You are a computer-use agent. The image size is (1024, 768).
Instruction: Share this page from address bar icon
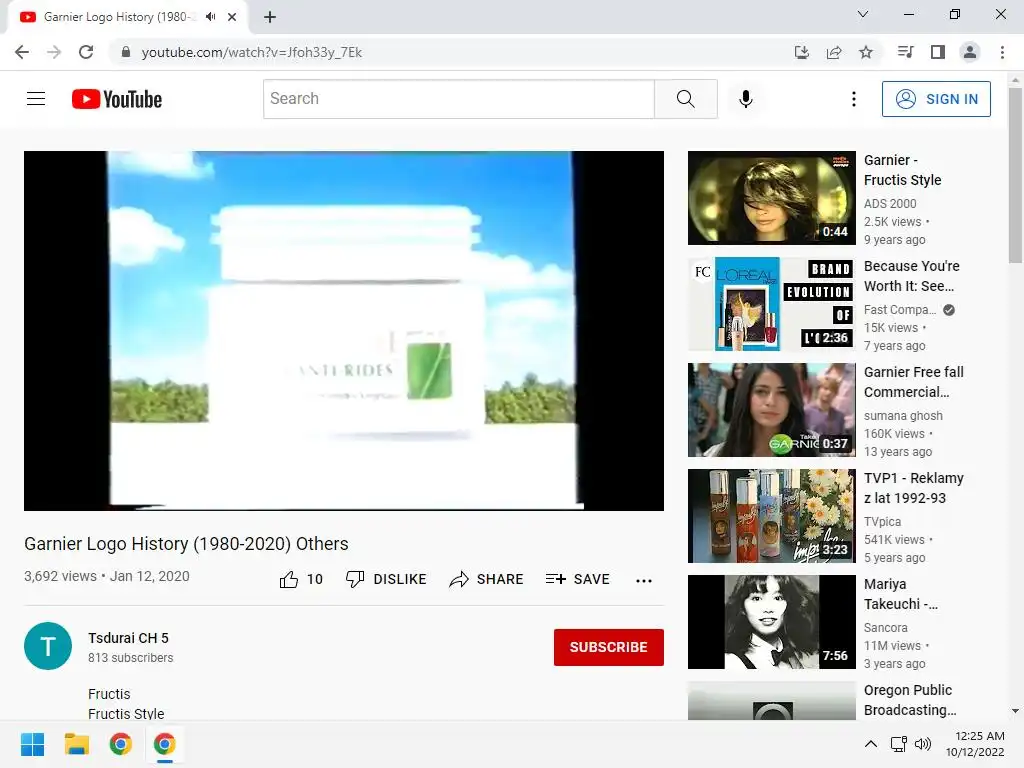click(x=834, y=52)
